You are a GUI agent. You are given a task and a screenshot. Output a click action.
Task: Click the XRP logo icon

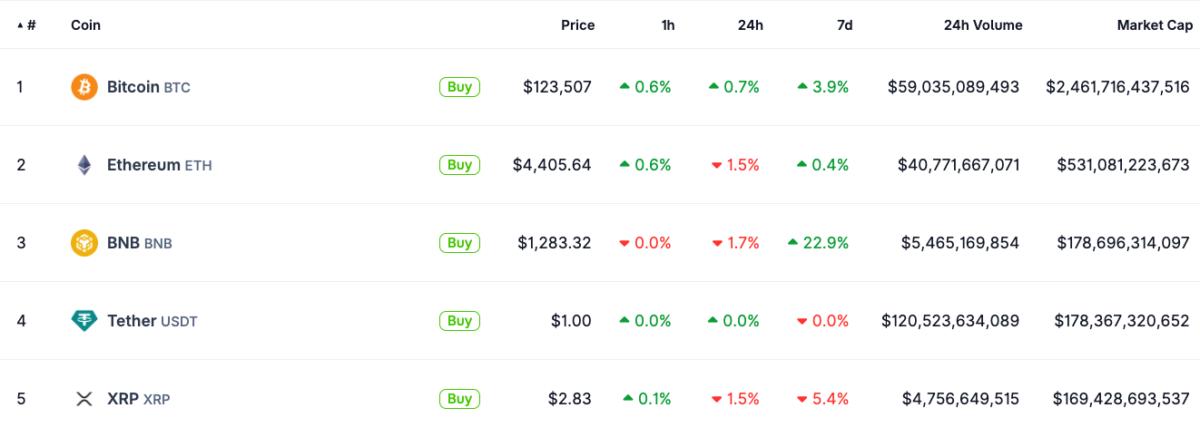[x=84, y=399]
